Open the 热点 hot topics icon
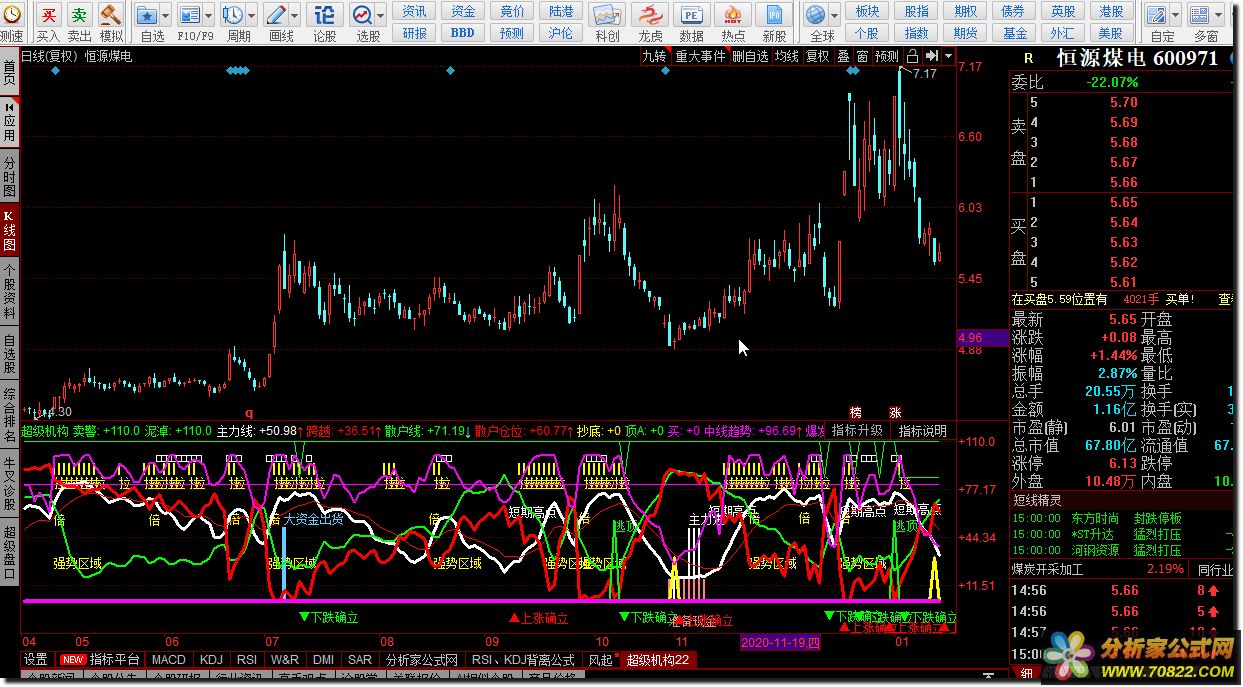This screenshot has width=1243, height=687. pos(733,16)
